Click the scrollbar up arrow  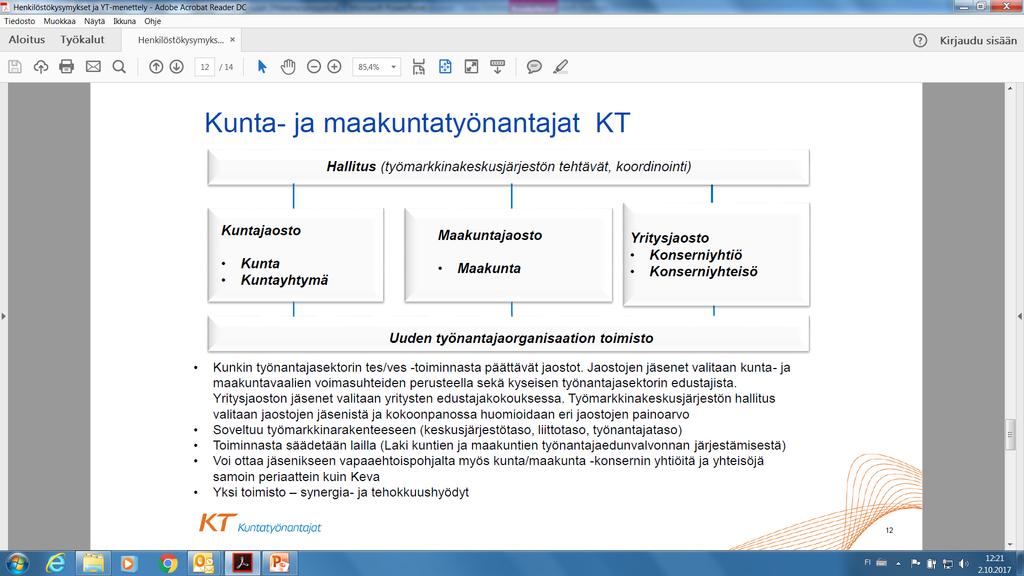[1010, 88]
